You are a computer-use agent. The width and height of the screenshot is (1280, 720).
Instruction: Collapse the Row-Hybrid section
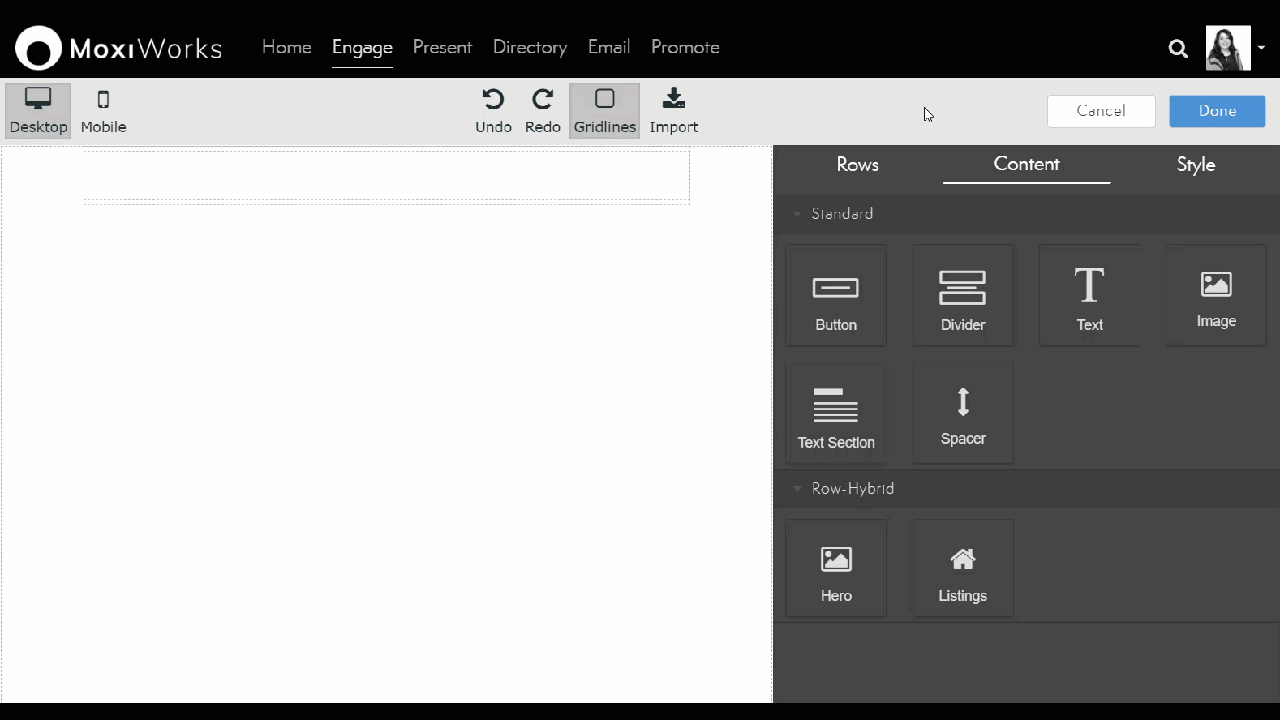(798, 489)
